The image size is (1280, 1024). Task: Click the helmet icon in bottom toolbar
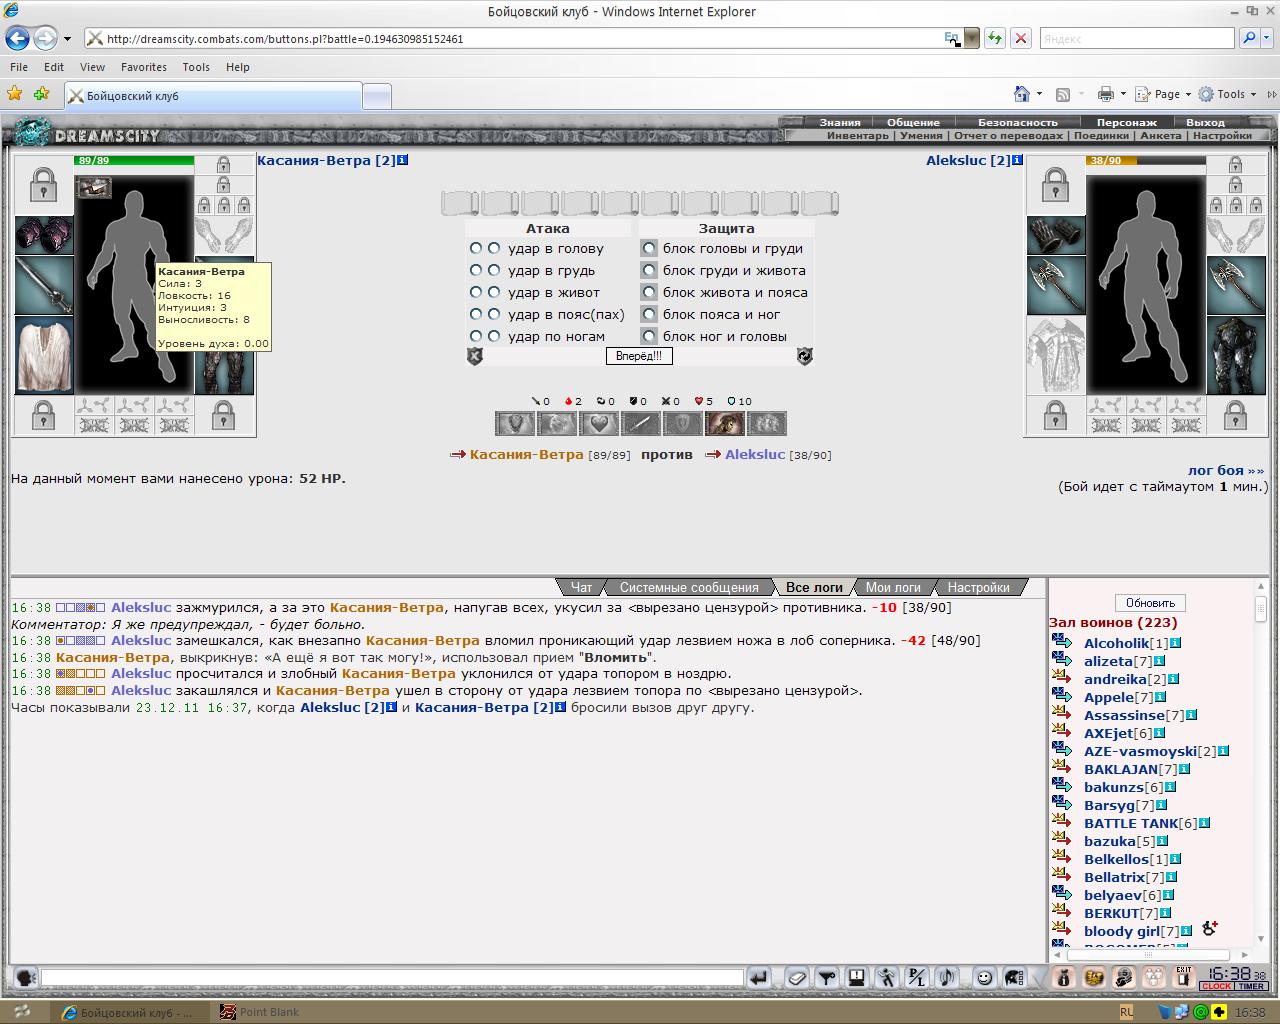coord(1013,977)
